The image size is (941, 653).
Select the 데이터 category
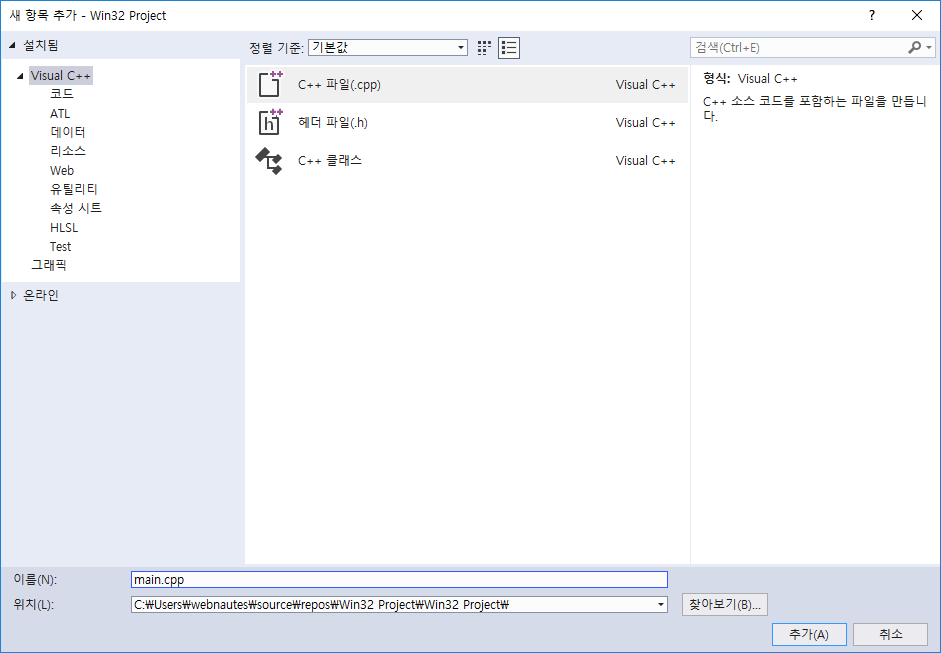(x=68, y=132)
